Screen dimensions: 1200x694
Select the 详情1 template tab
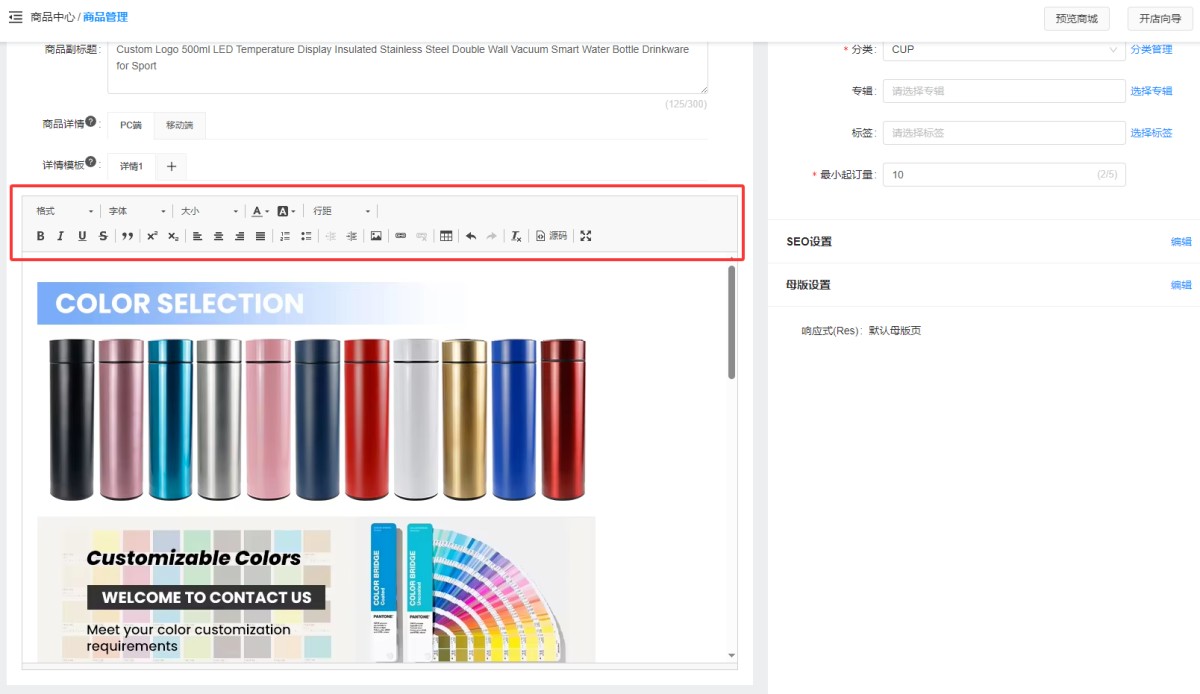pyautogui.click(x=132, y=166)
